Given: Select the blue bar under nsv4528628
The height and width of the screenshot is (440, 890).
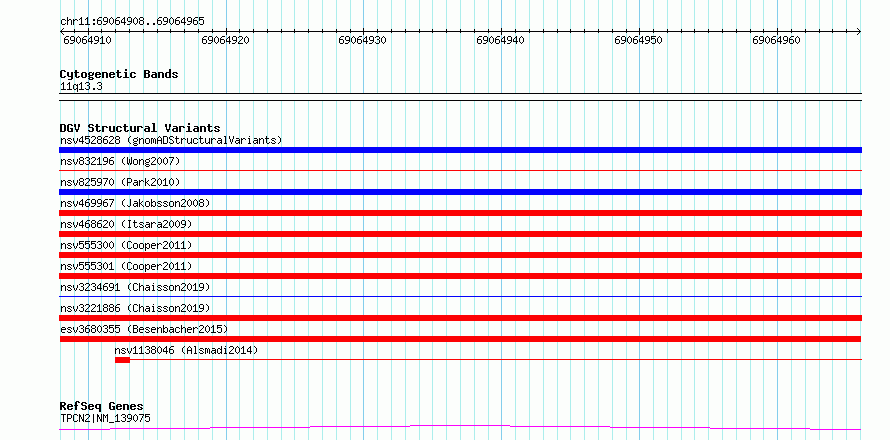Looking at the screenshot, I should (x=460, y=150).
